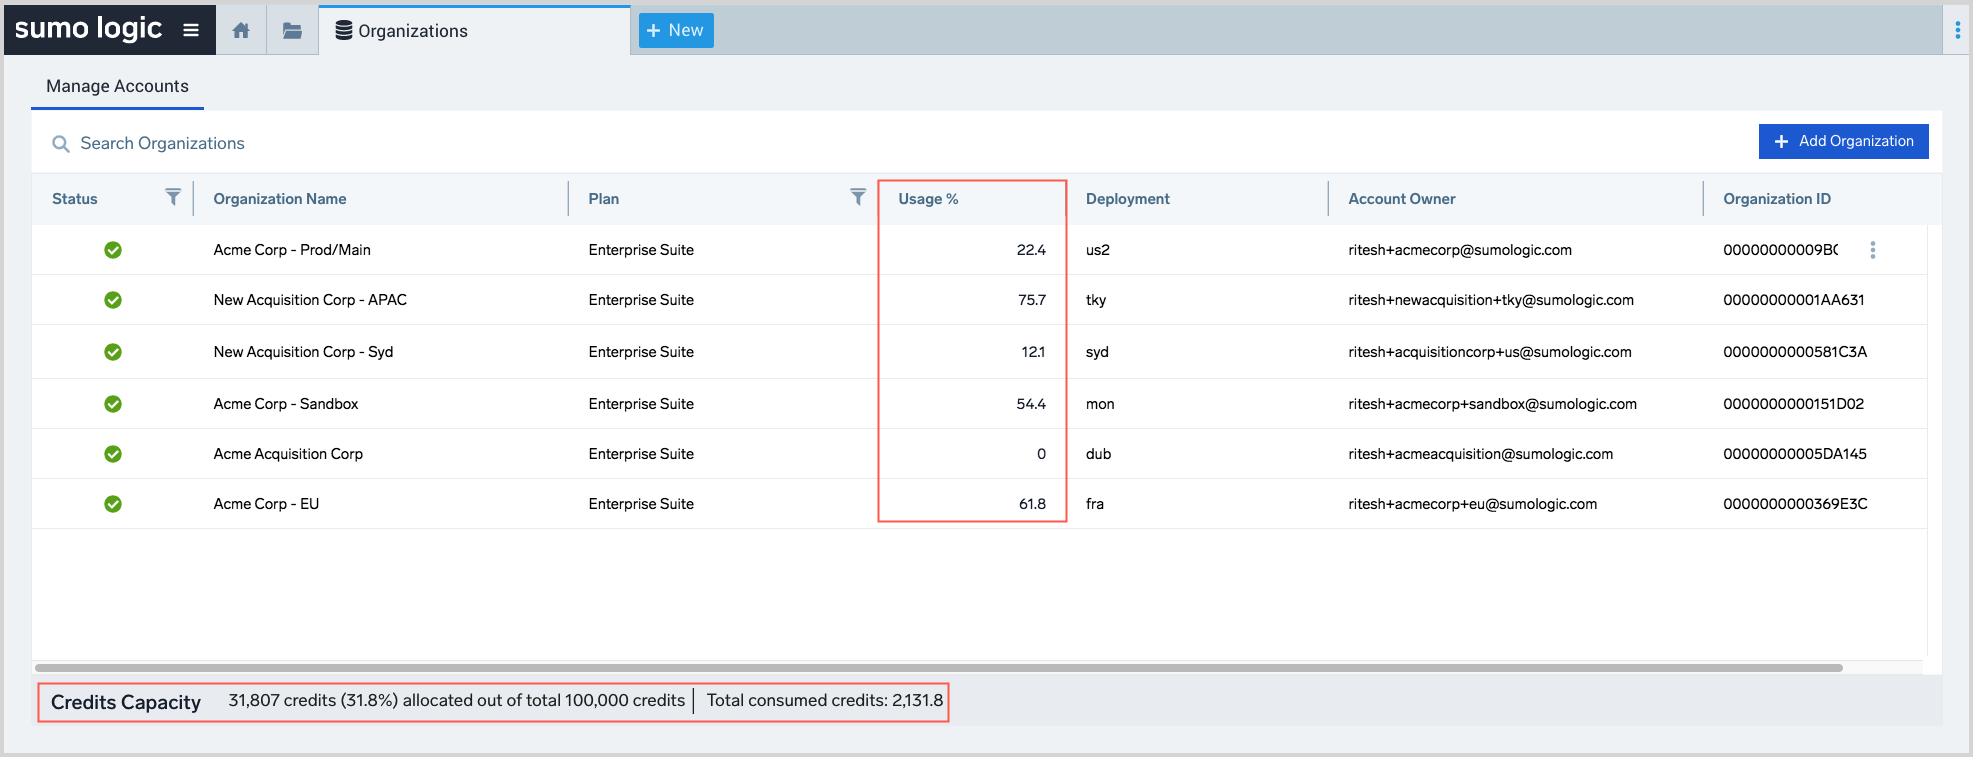The width and height of the screenshot is (1973, 757).
Task: Click the Sumo Logic logo
Action: 88,29
